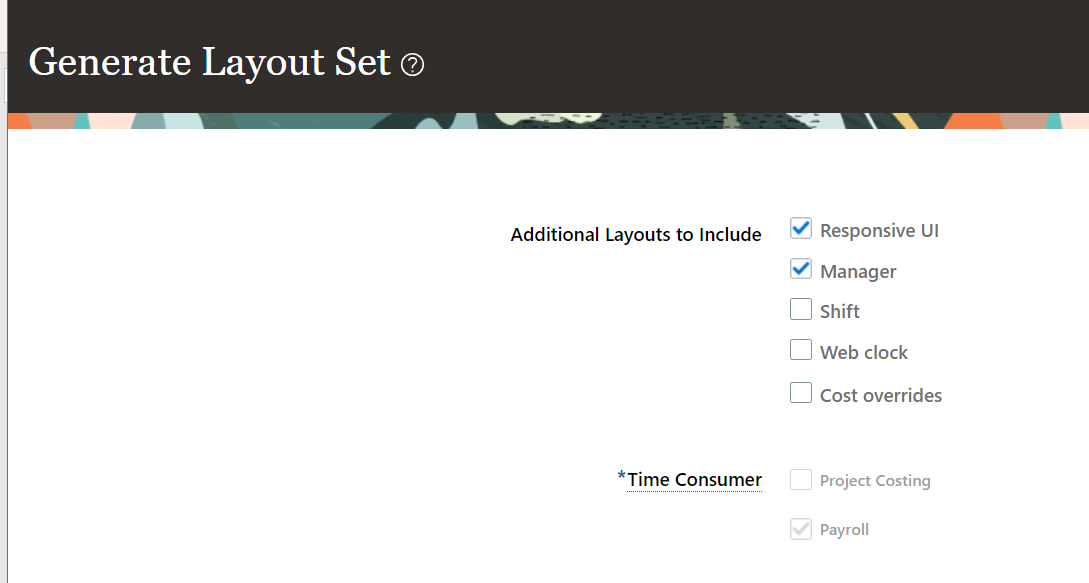The width and height of the screenshot is (1089, 583).
Task: Click the greyed "Project Costing" label
Action: (875, 480)
